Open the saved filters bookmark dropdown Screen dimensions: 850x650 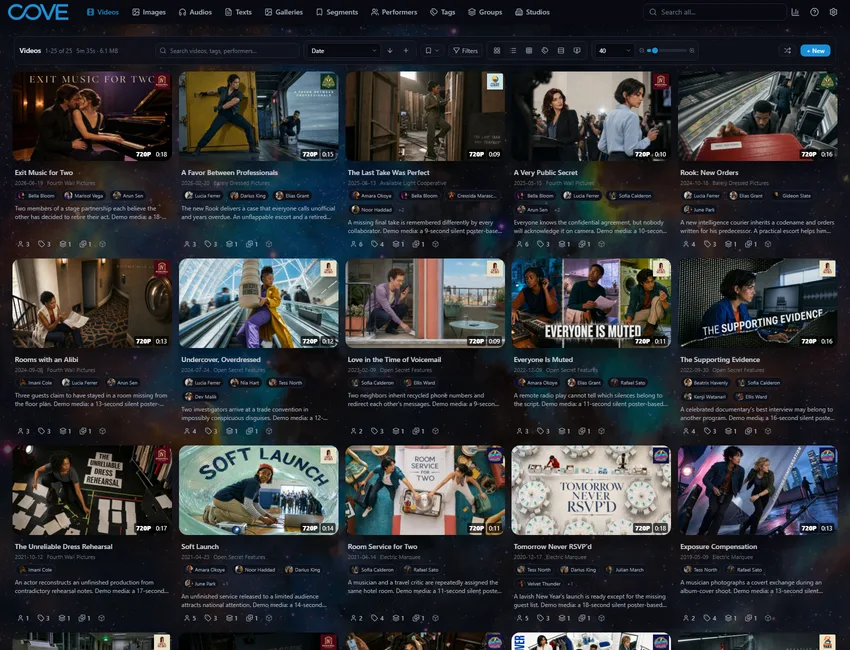[432, 50]
